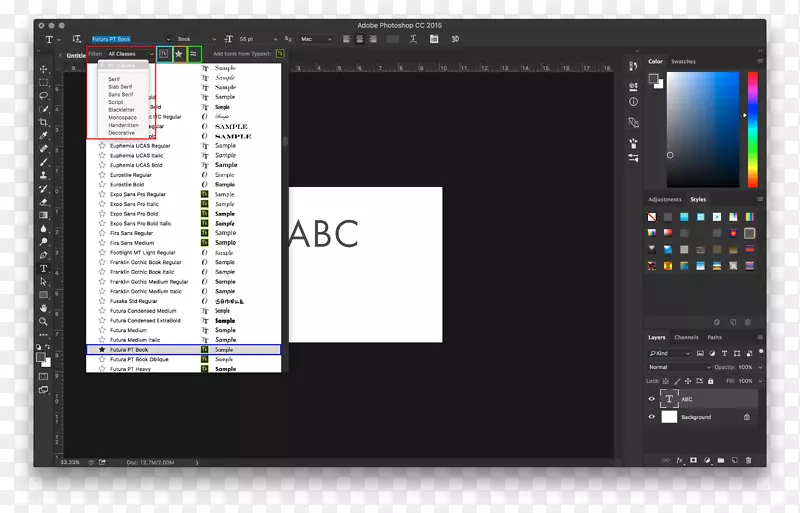The width and height of the screenshot is (800, 513).
Task: Create a new group folder
Action: (721, 460)
